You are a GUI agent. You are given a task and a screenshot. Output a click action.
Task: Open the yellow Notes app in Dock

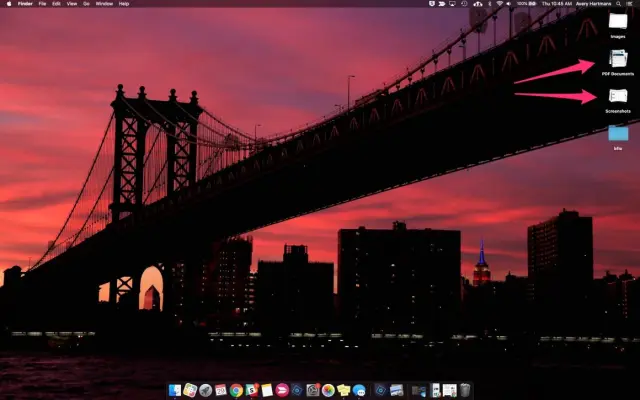click(267, 391)
